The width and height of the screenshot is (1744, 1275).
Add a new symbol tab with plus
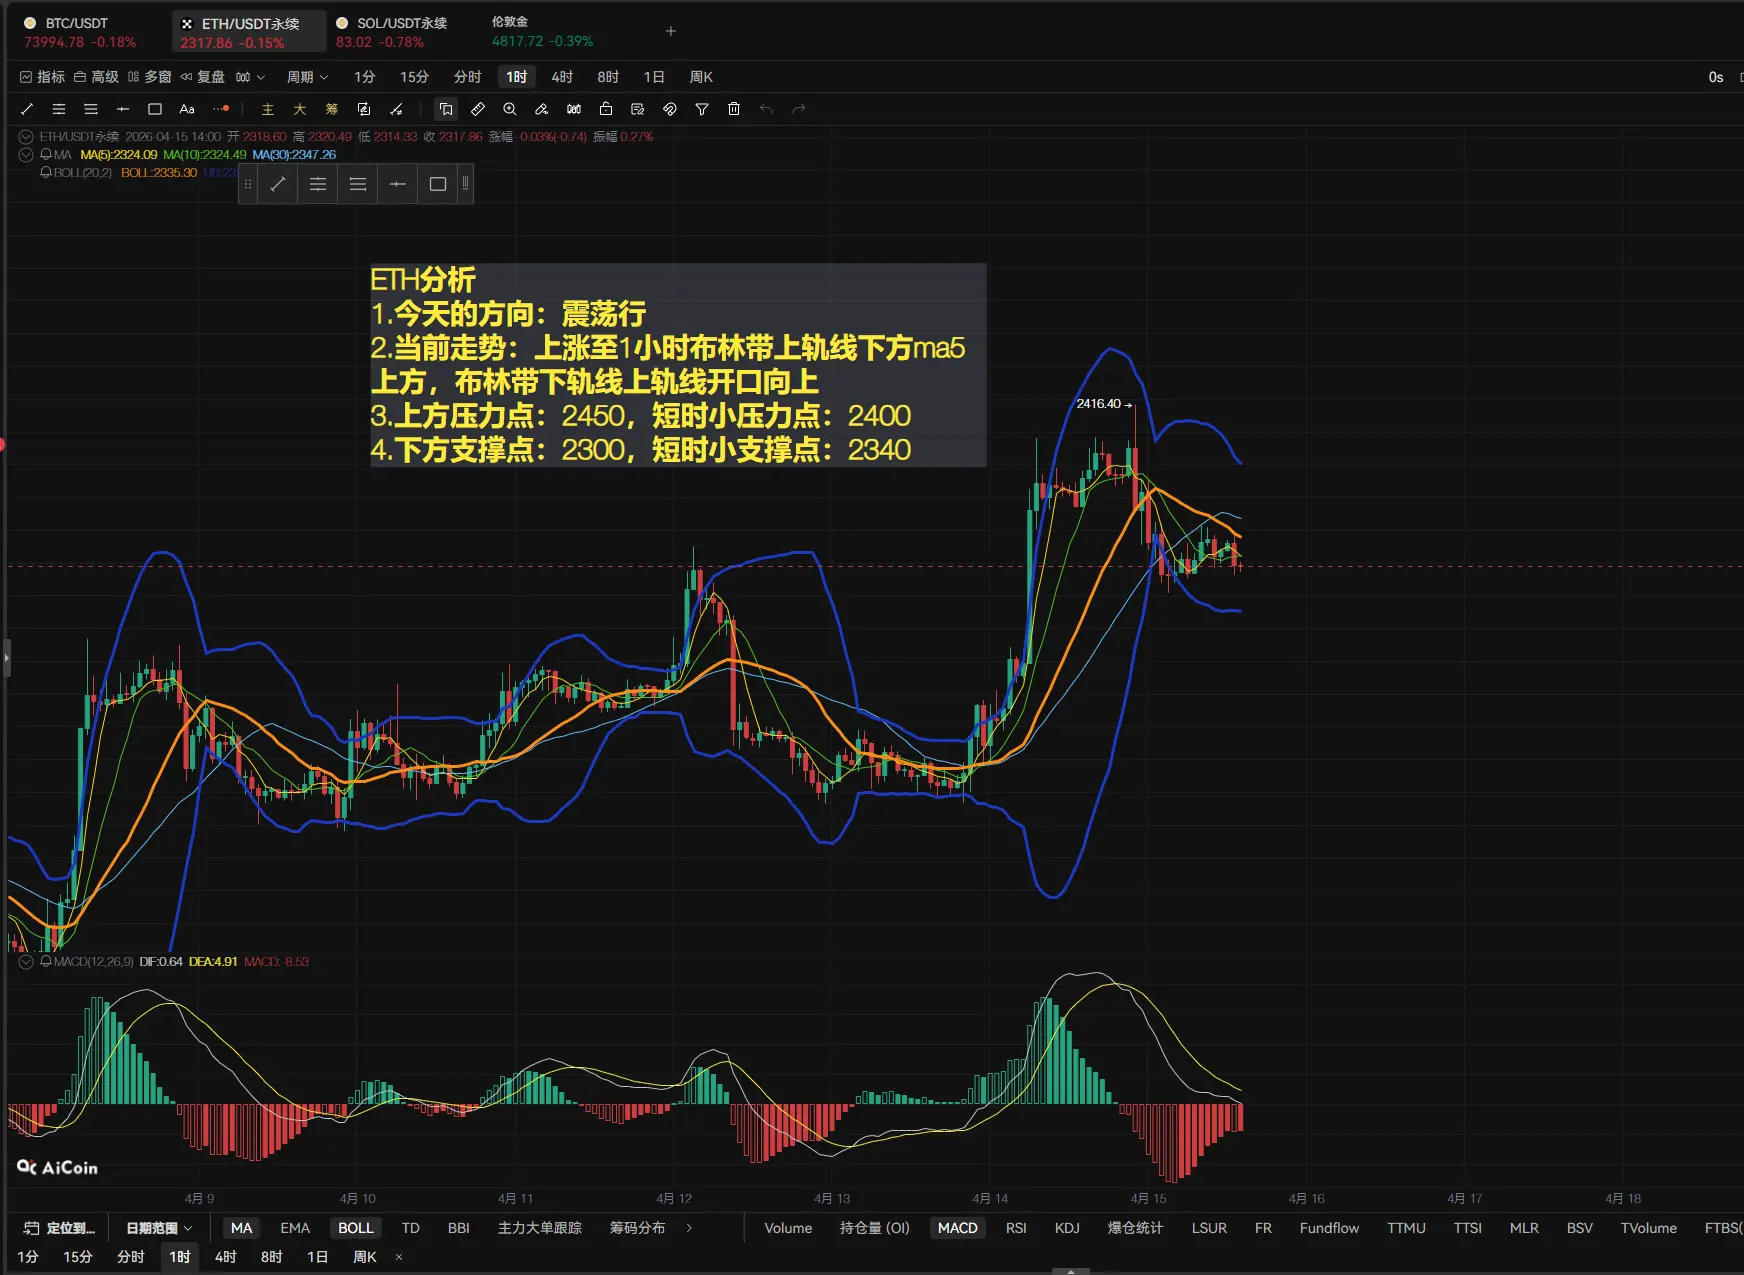[x=671, y=31]
